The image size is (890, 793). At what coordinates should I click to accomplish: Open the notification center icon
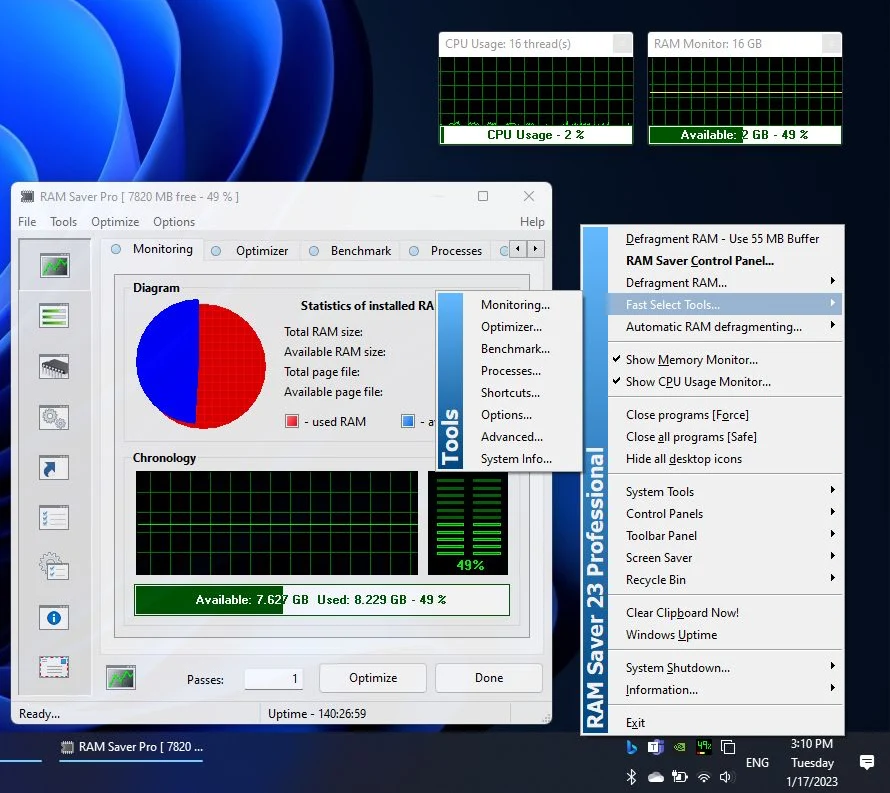pyautogui.click(x=867, y=762)
